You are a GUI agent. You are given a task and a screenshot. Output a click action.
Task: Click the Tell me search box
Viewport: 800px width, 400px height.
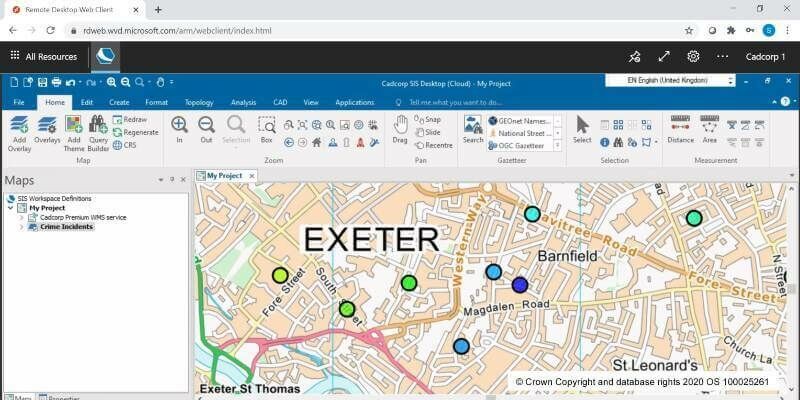click(455, 102)
